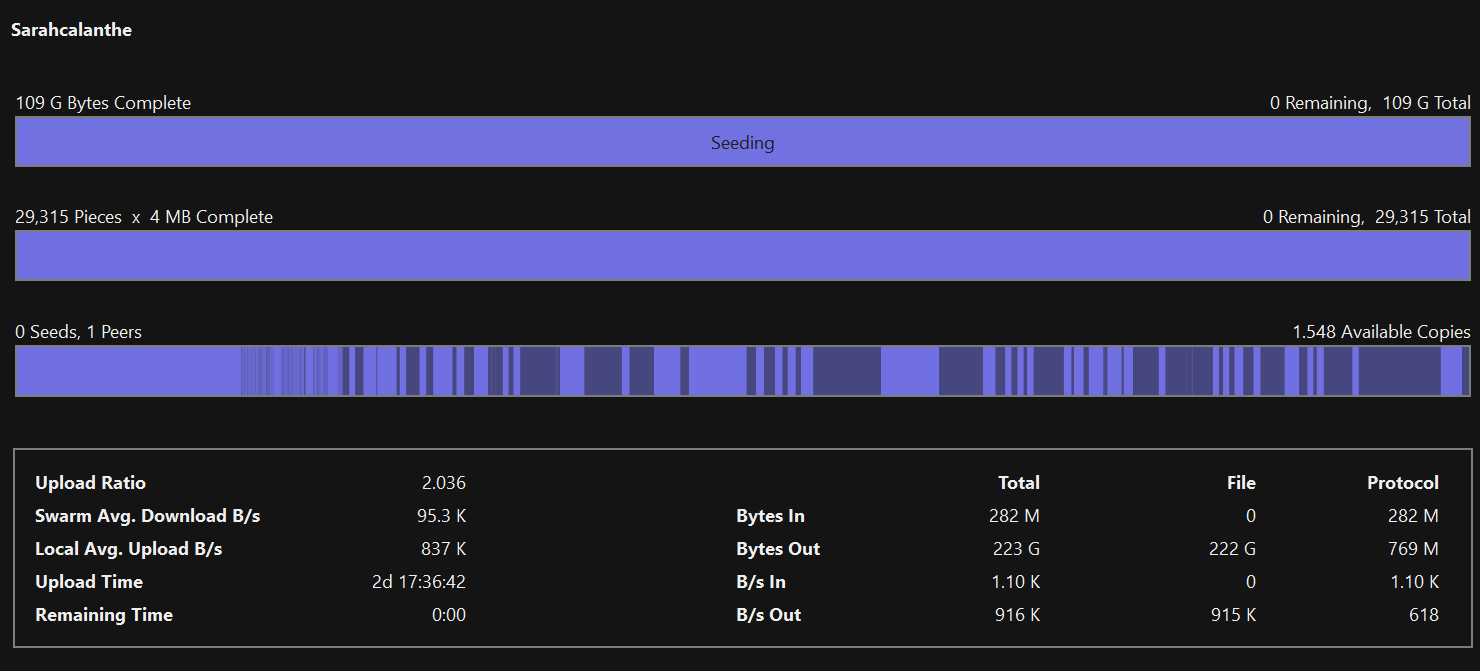The image size is (1480, 671).
Task: Click "0 Remaining, 29,315 Total" text
Action: (1367, 217)
